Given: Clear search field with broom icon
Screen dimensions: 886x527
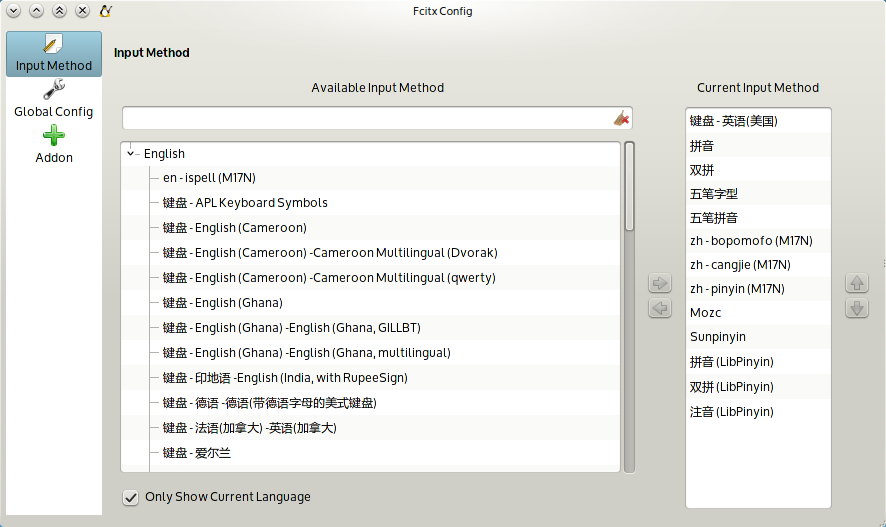Looking at the screenshot, I should (x=622, y=118).
